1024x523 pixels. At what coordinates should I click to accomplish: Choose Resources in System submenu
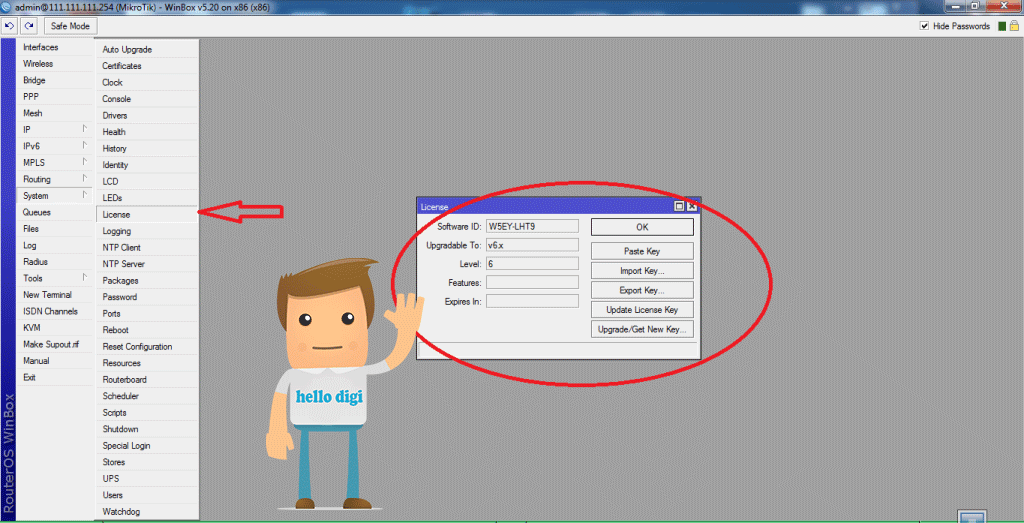pos(146,363)
